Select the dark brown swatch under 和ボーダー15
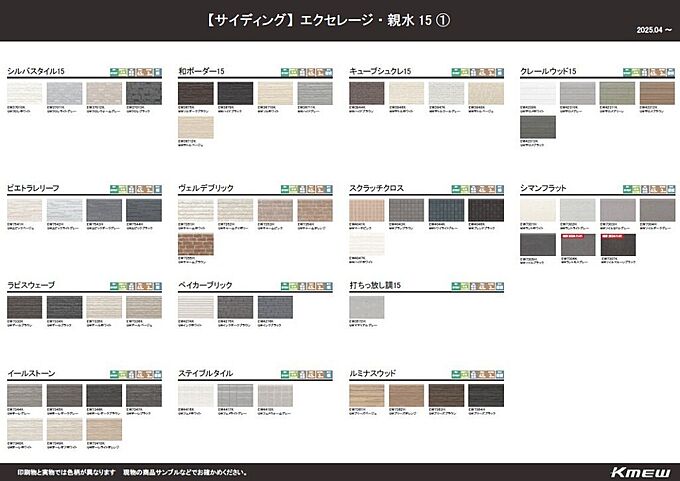 196,93
